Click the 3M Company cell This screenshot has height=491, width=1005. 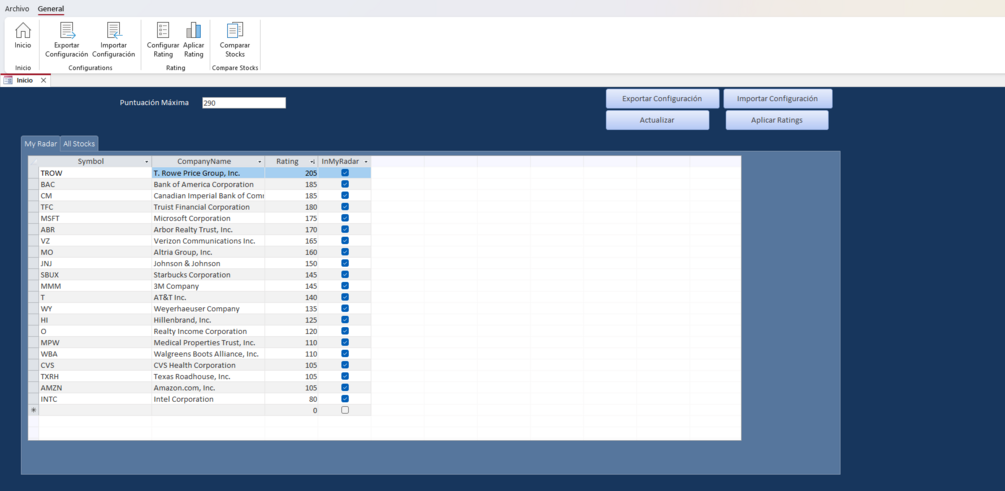208,286
